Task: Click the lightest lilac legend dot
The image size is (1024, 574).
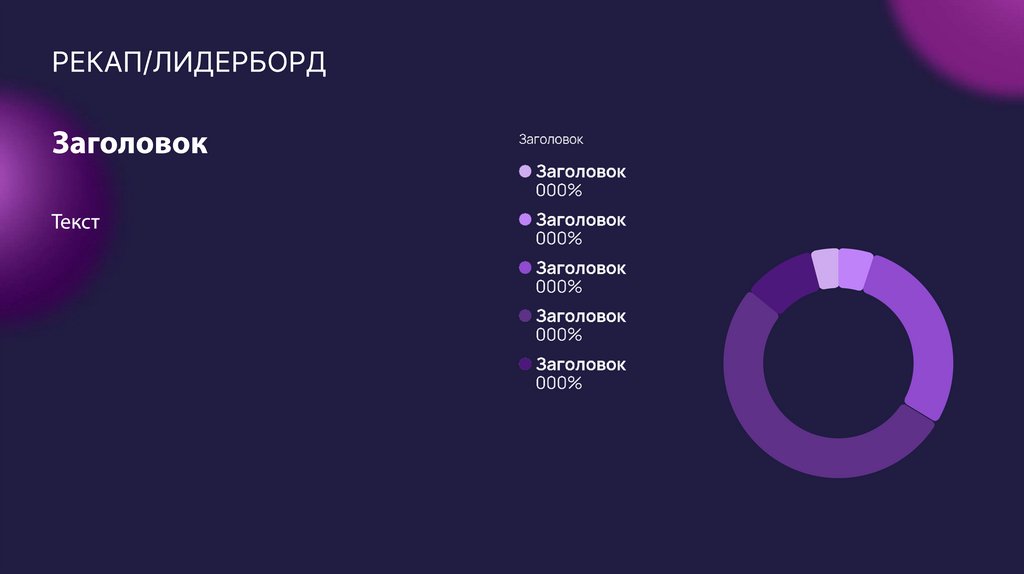Action: [525, 172]
